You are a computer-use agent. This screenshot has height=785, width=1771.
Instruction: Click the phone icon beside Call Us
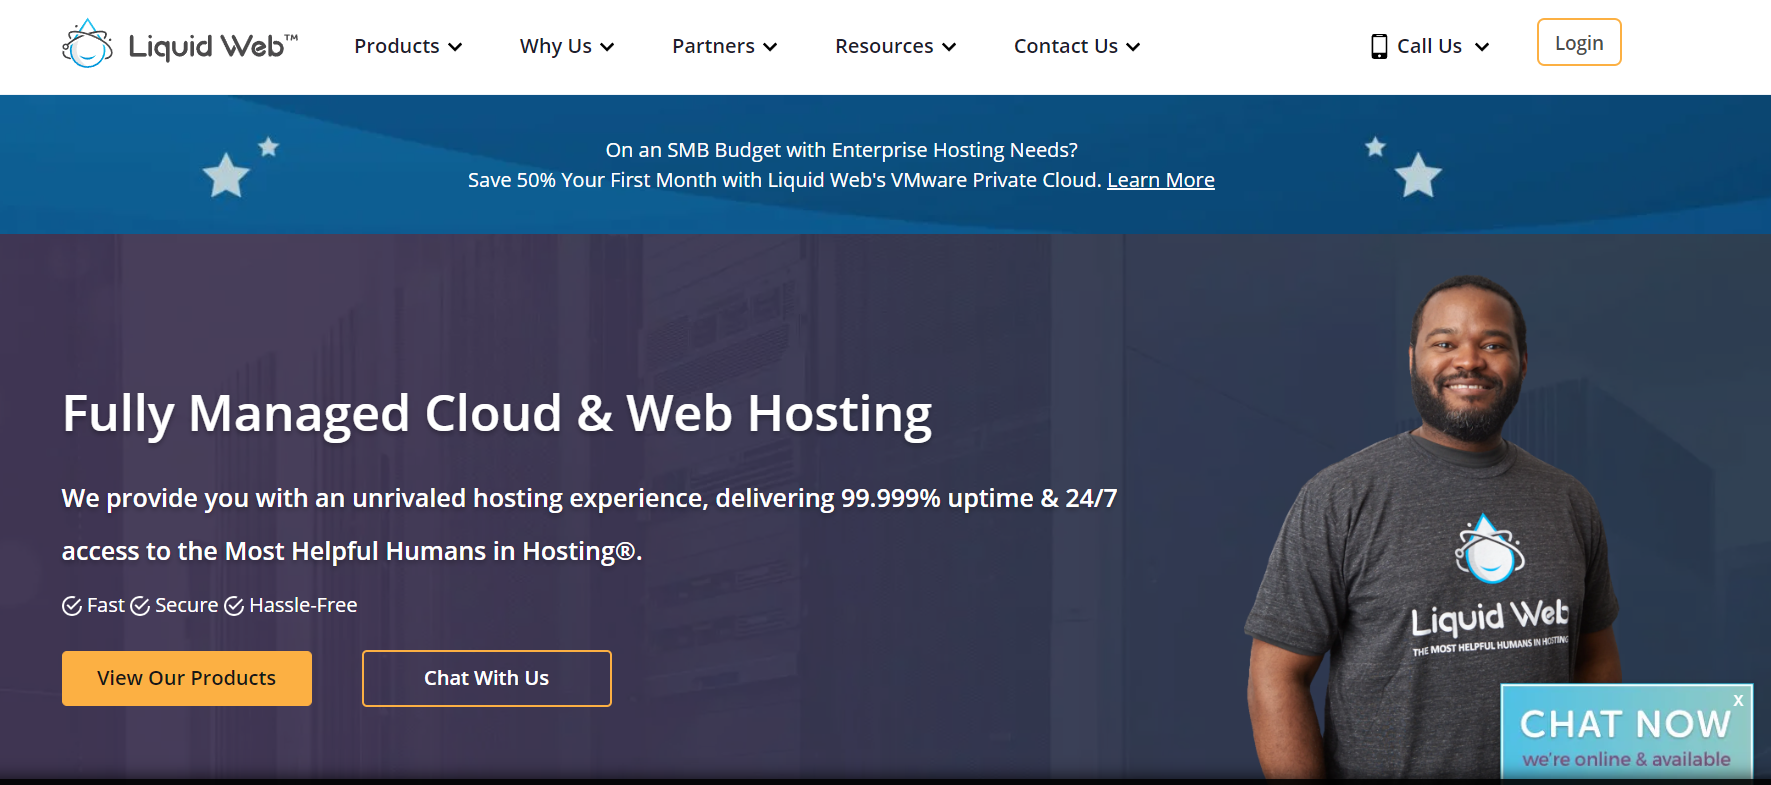pos(1379,46)
